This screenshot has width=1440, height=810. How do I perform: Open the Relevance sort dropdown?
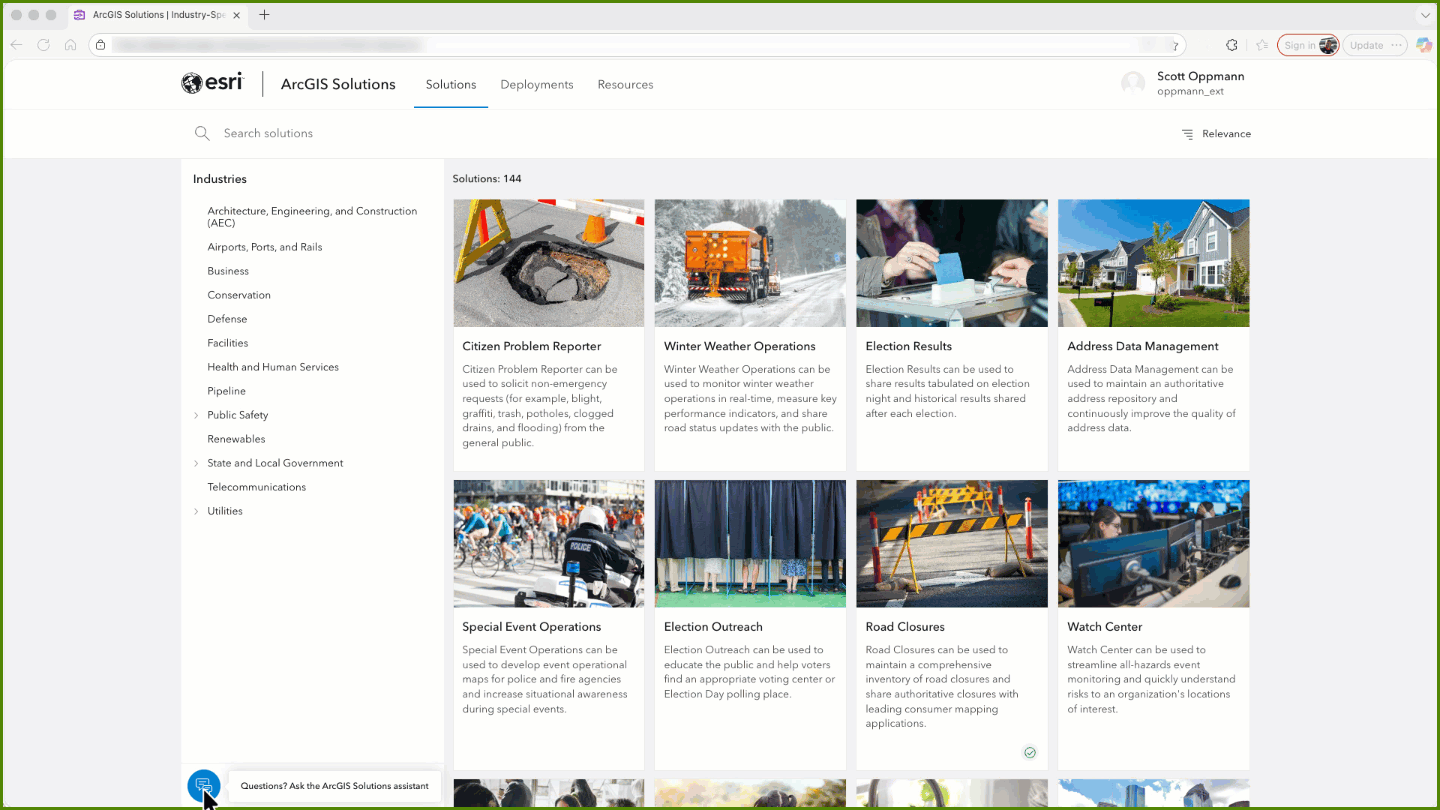click(1216, 134)
